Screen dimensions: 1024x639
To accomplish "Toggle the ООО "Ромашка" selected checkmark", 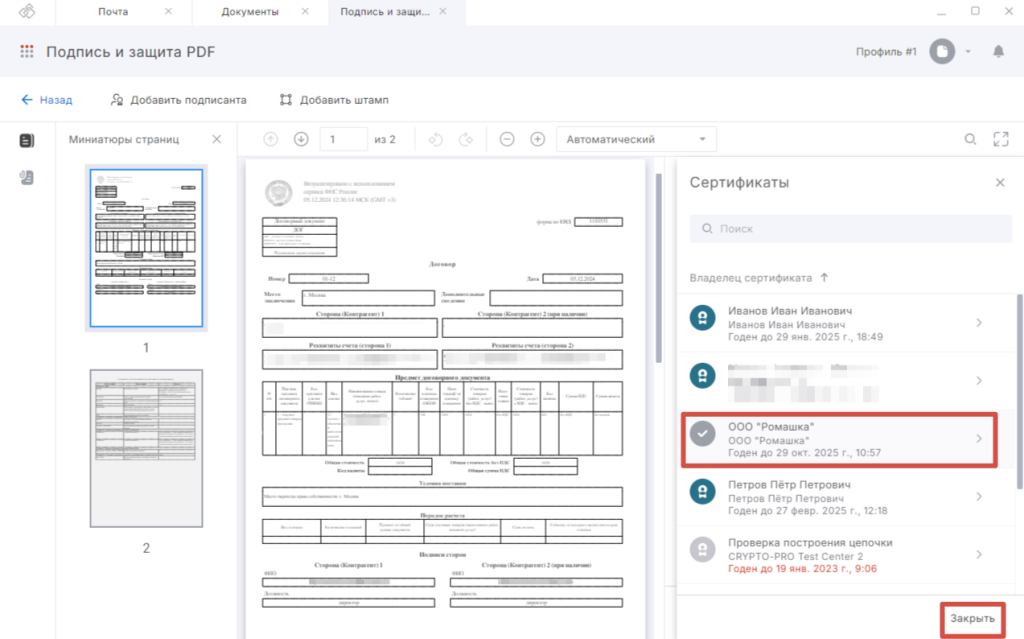I will 703,434.
